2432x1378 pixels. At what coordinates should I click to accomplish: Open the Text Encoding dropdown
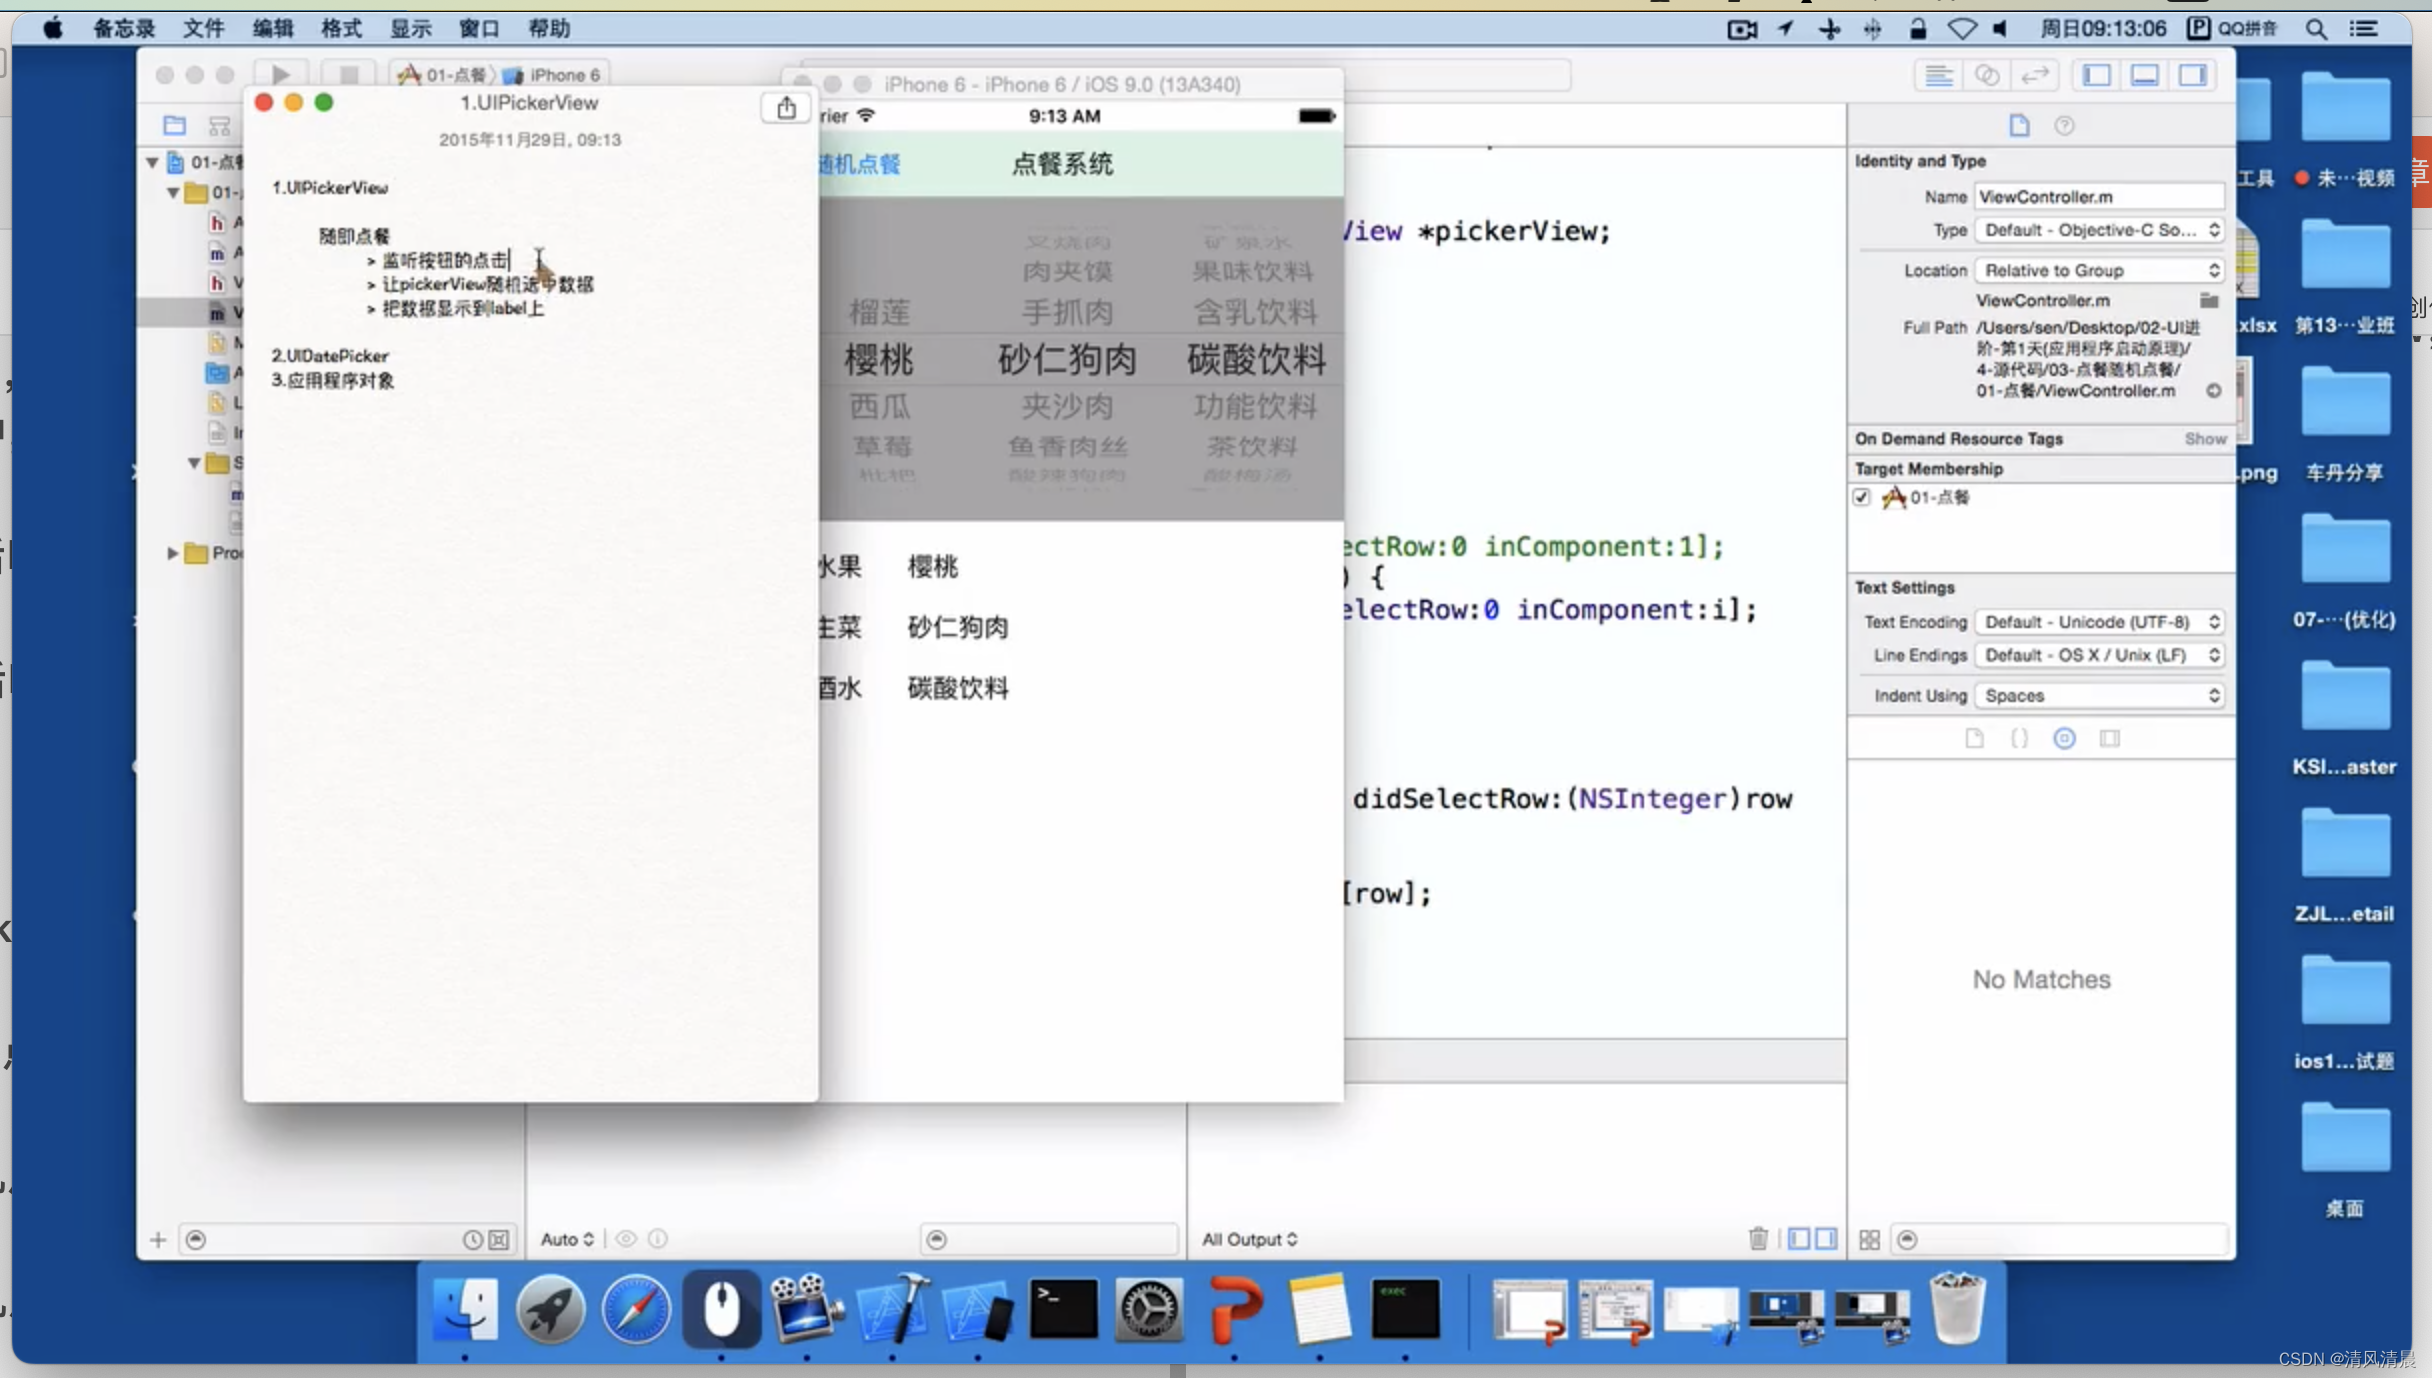[2099, 622]
